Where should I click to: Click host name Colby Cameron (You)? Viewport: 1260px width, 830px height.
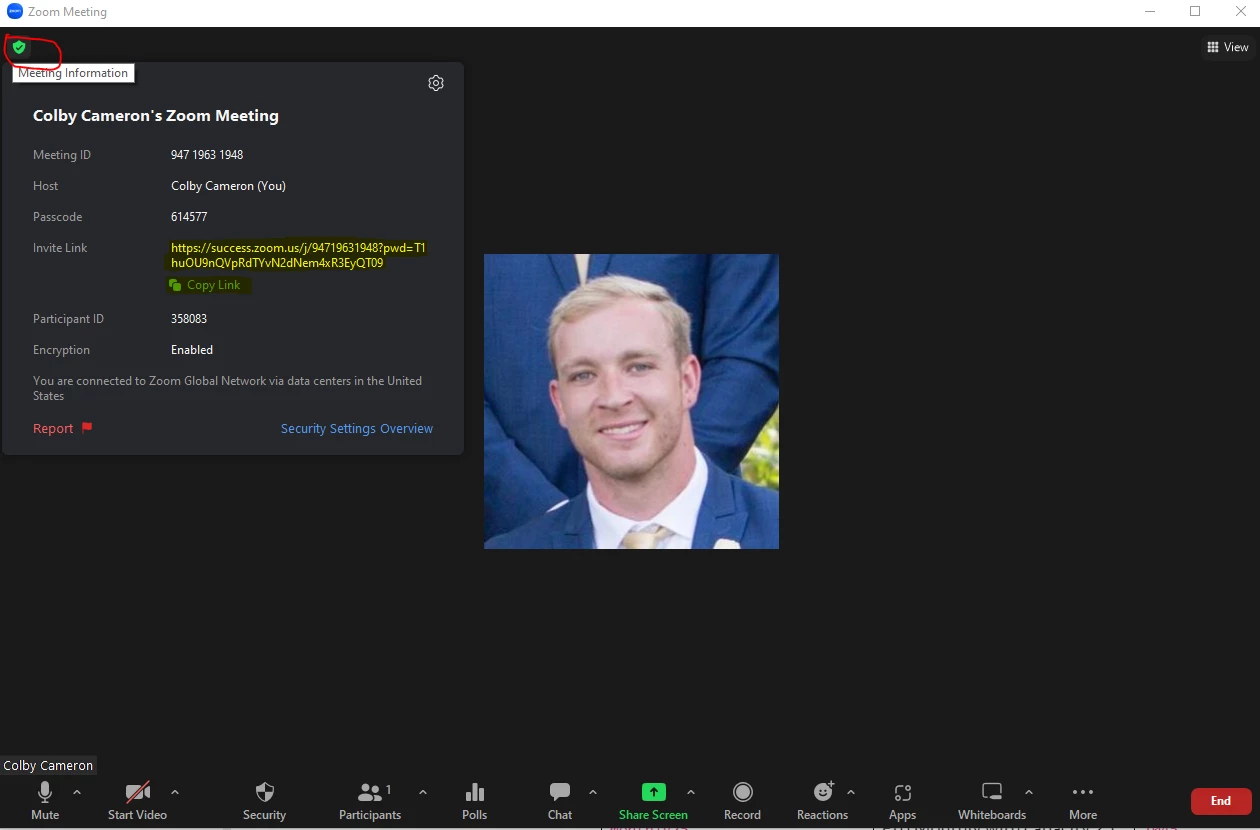tap(228, 186)
